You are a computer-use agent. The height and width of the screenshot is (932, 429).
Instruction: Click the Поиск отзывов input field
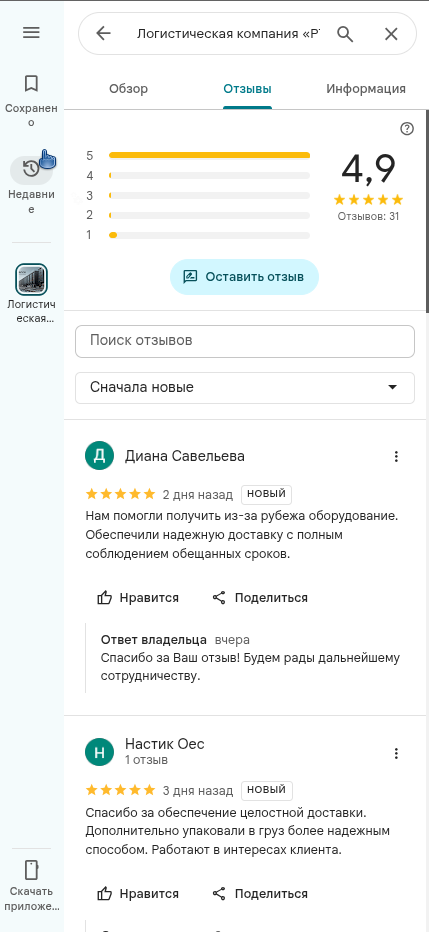[x=245, y=341]
